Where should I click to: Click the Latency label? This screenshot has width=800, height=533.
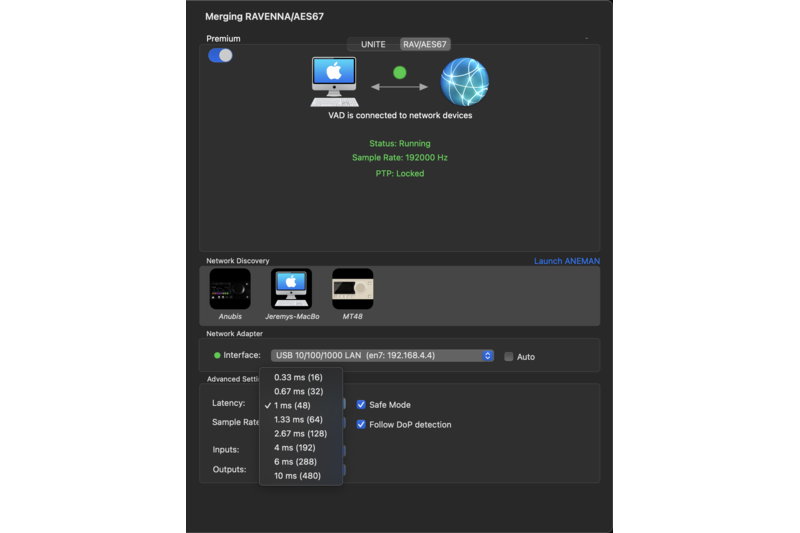[229, 403]
